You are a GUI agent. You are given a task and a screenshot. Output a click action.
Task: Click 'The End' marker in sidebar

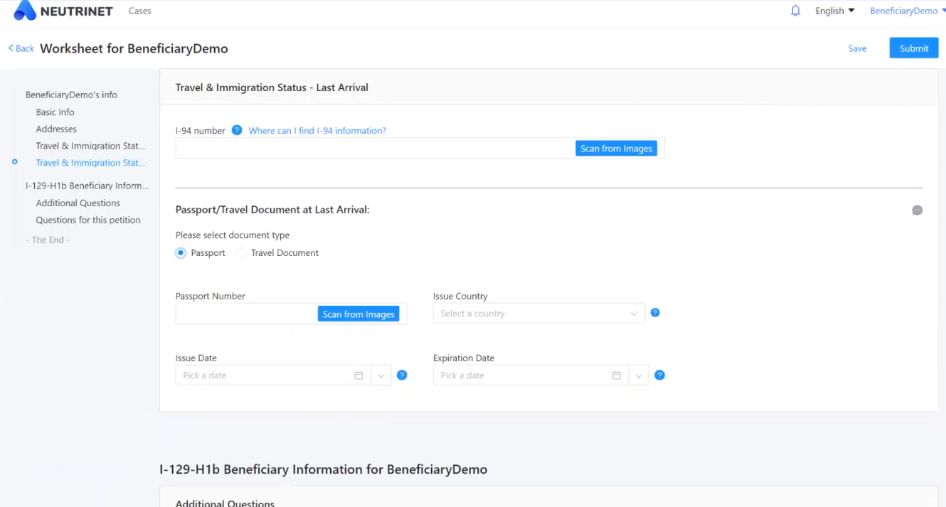click(x=48, y=240)
